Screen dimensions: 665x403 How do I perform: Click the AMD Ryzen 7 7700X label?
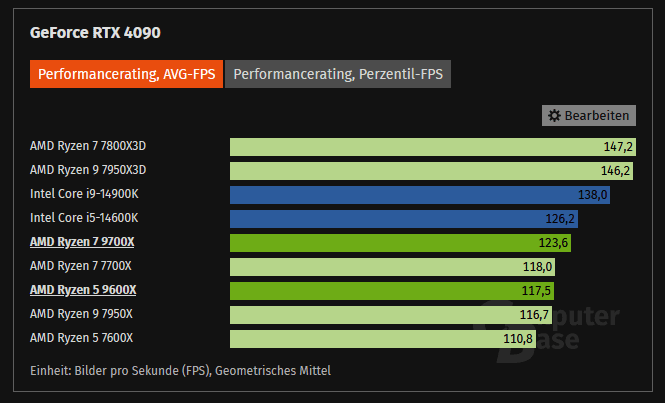point(80,266)
